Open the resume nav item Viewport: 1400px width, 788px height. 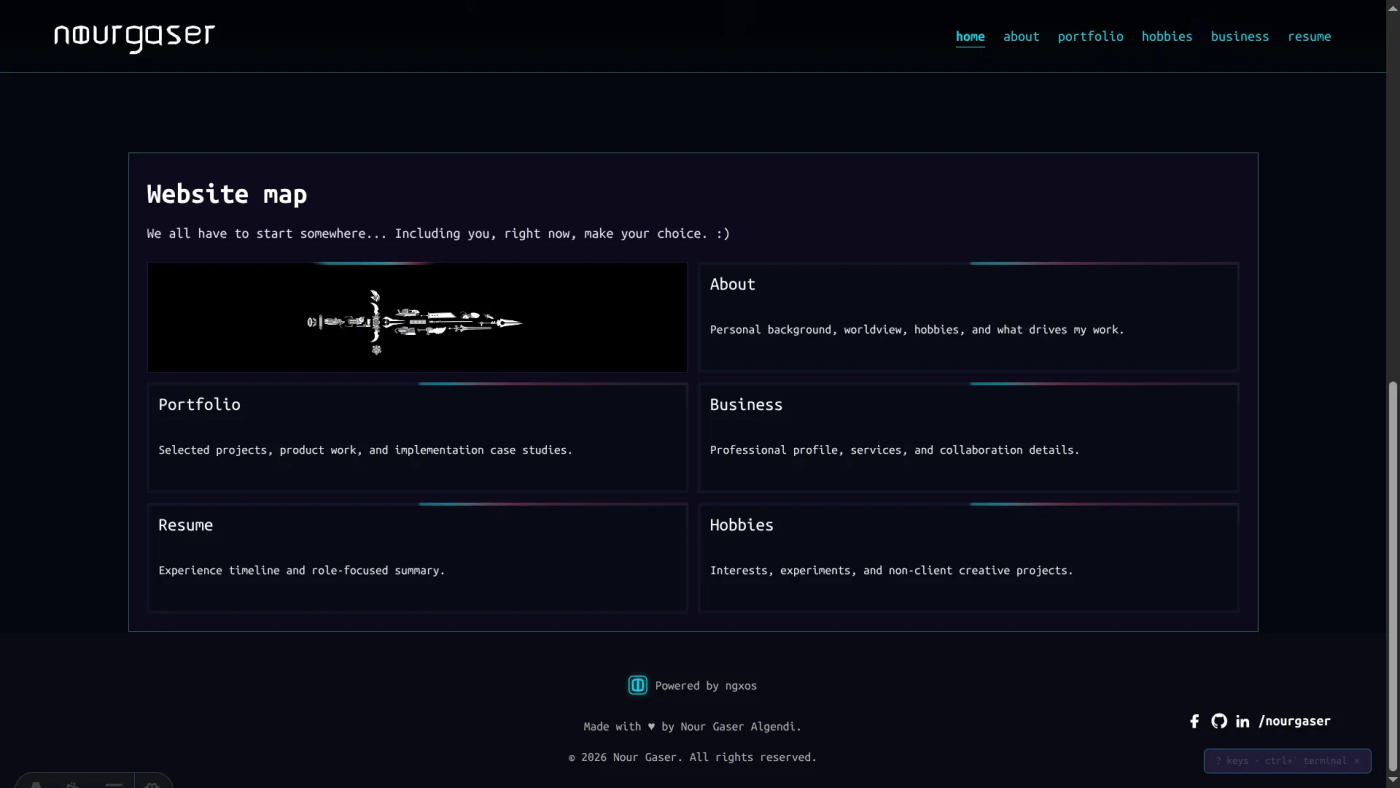[x=1309, y=36]
